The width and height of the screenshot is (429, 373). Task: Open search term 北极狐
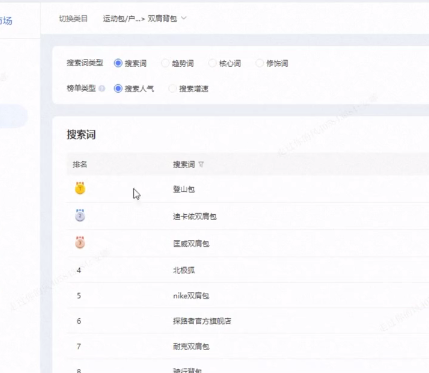[x=184, y=270]
